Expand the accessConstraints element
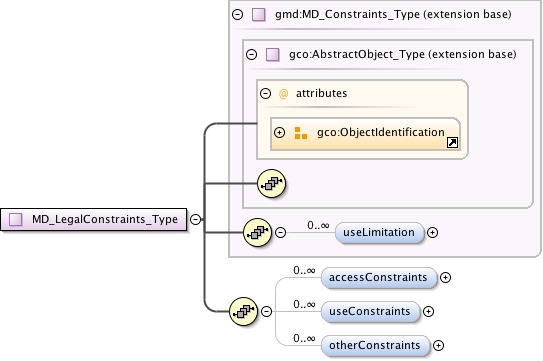The height and width of the screenshot is (361, 543). click(445, 278)
